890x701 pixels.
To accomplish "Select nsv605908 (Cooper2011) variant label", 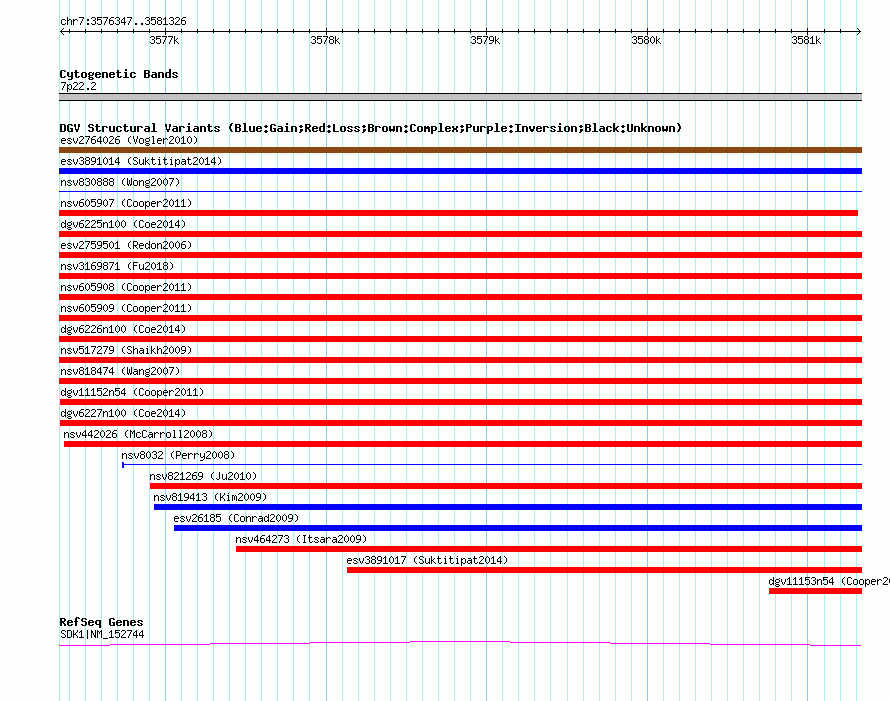I will pyautogui.click(x=126, y=287).
